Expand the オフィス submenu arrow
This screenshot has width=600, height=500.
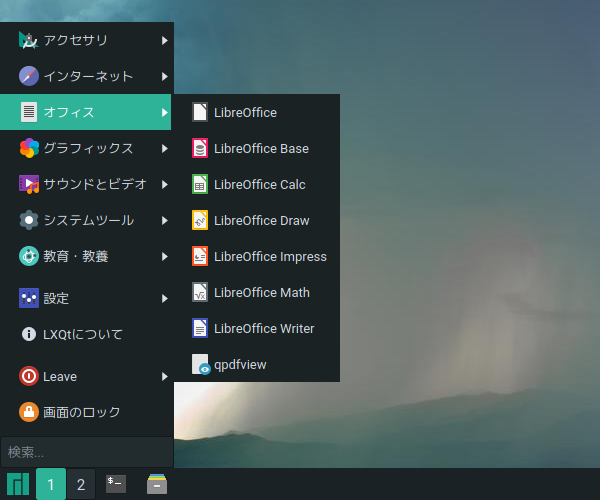165,112
